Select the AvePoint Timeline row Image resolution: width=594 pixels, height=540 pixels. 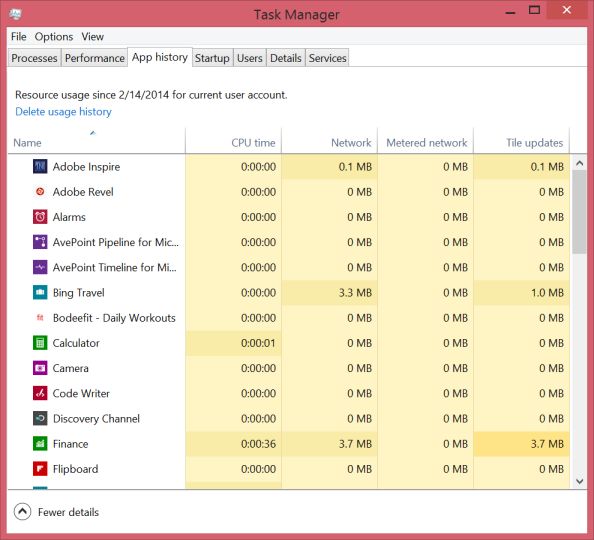pos(289,267)
